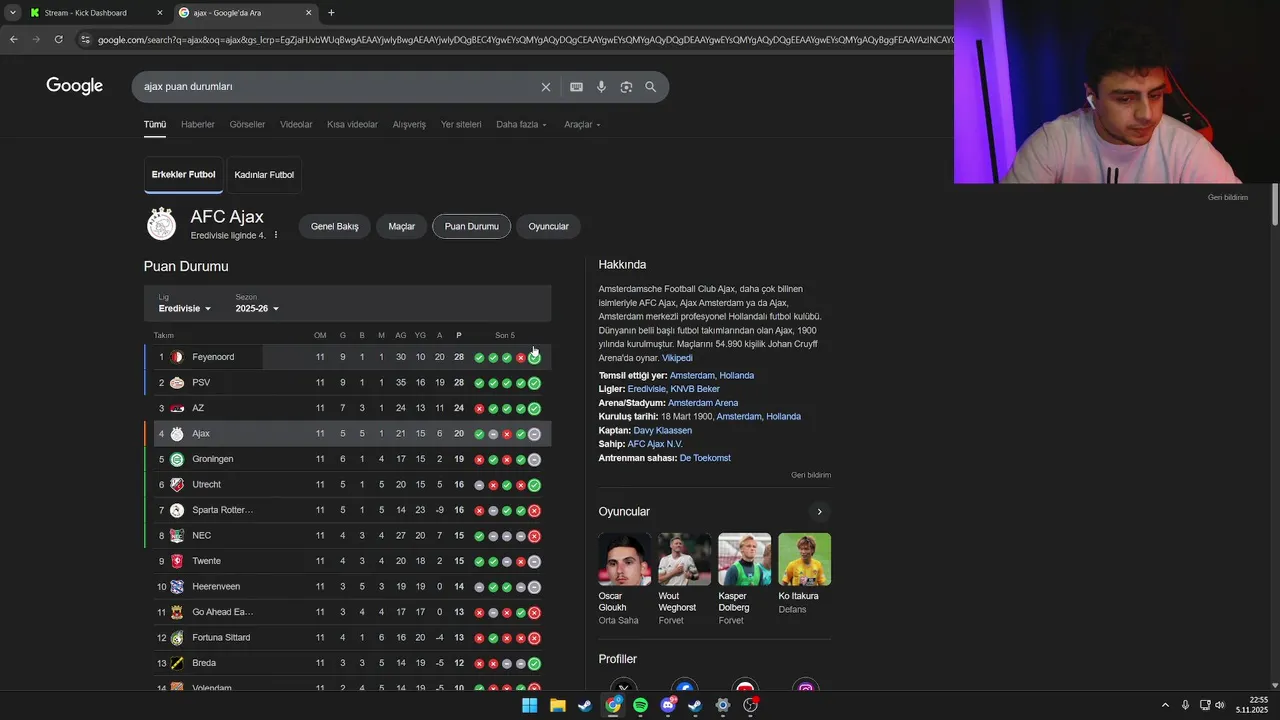Click the Maçlar button
This screenshot has width=1280, height=720.
coord(401,227)
